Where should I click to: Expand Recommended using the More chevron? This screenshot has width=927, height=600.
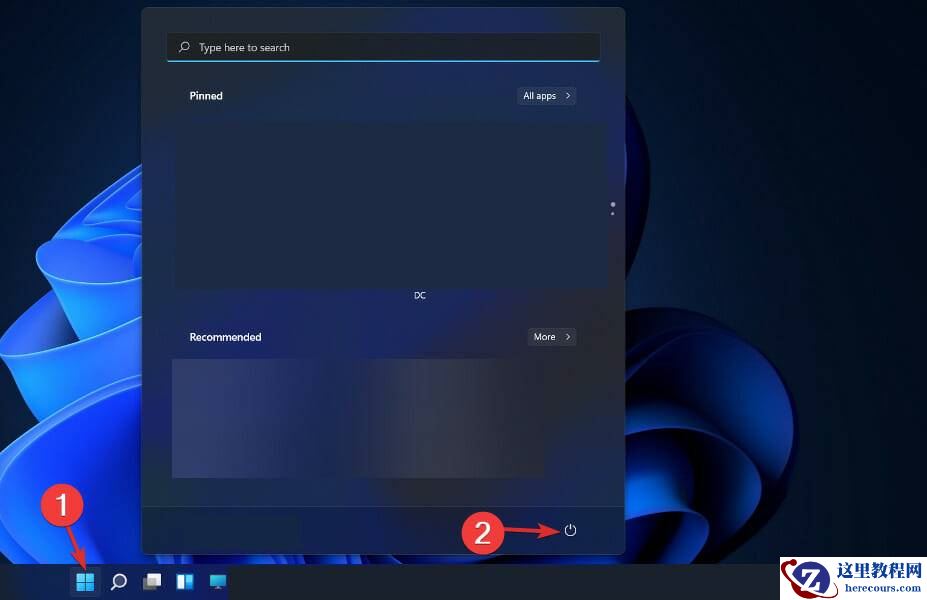point(567,337)
